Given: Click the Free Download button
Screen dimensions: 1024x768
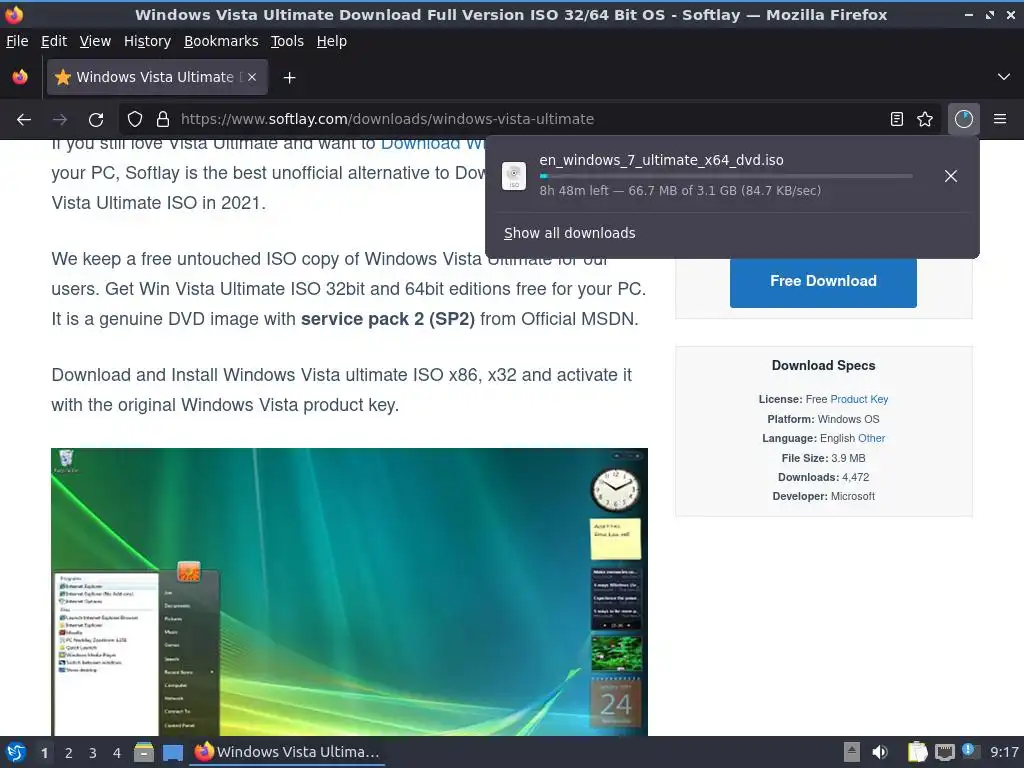Looking at the screenshot, I should pos(823,281).
